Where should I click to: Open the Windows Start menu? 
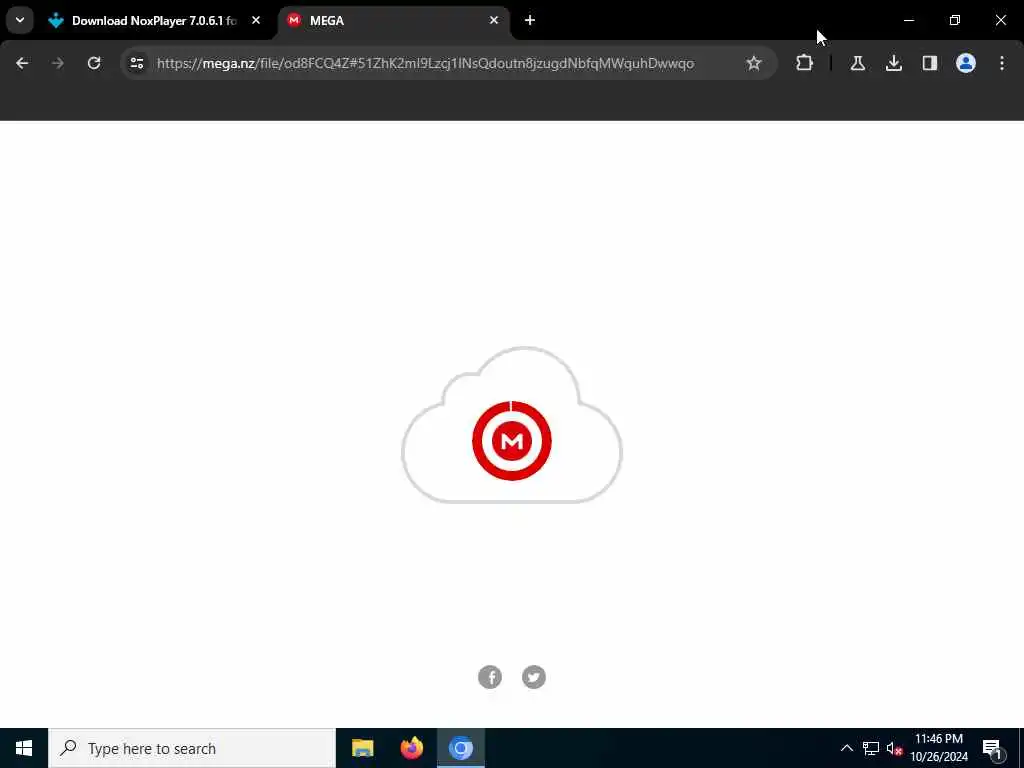(x=24, y=748)
